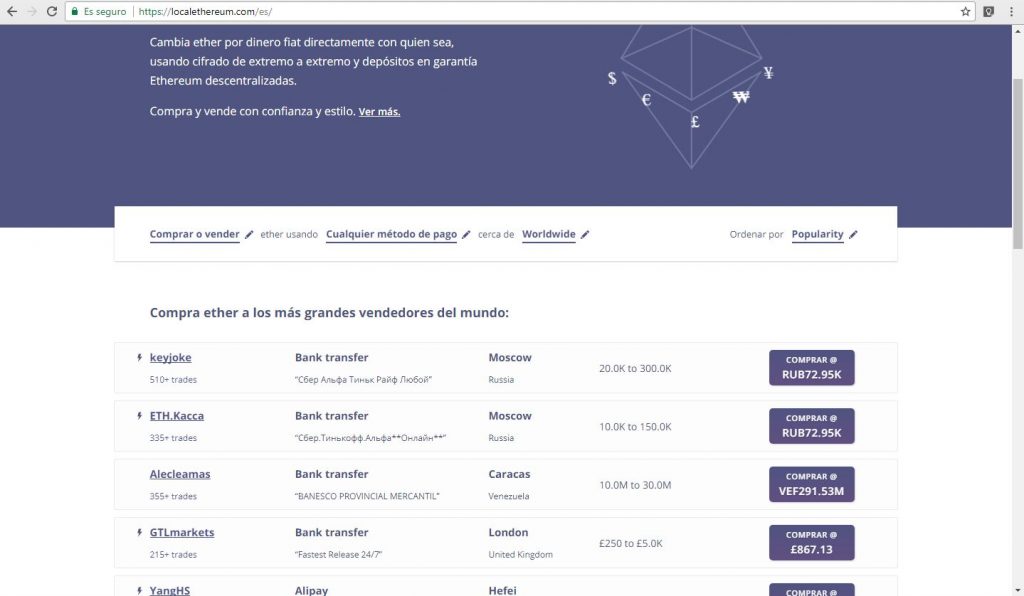
Task: Open keyjoke's seller profile
Action: pyautogui.click(x=170, y=358)
